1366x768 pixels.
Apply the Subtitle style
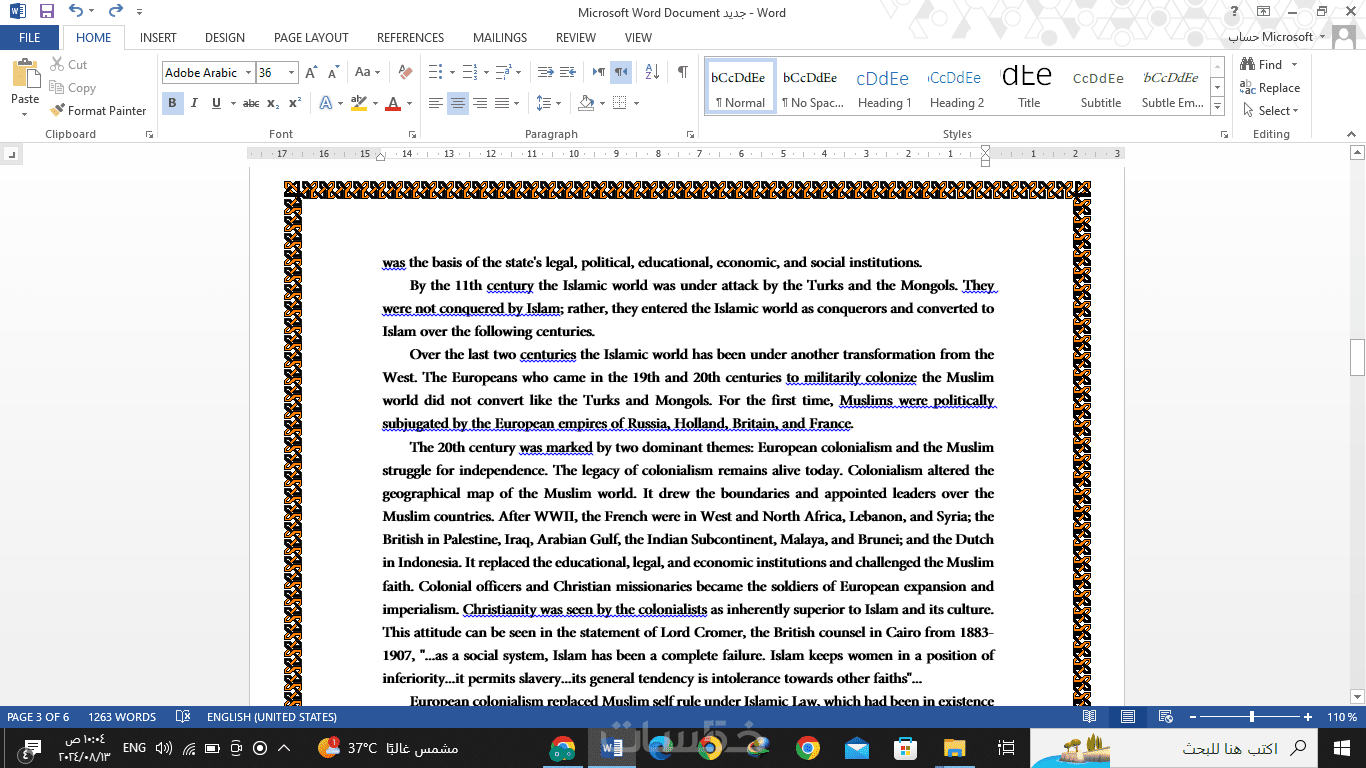(x=1100, y=87)
